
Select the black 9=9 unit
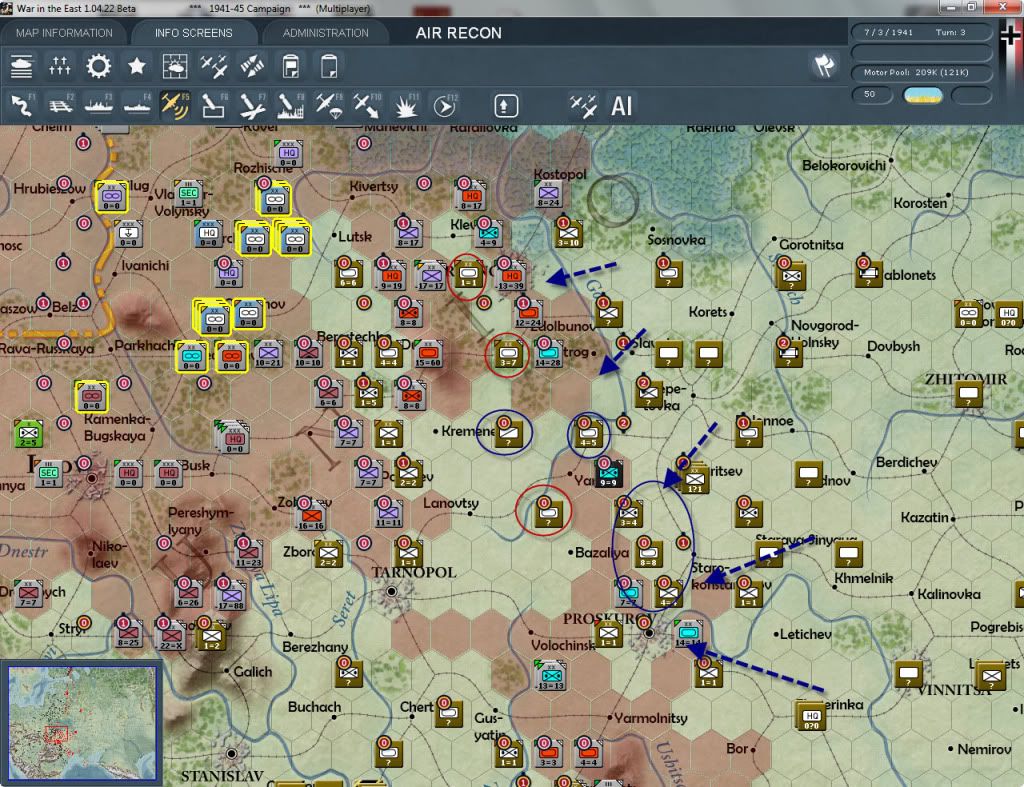[608, 473]
